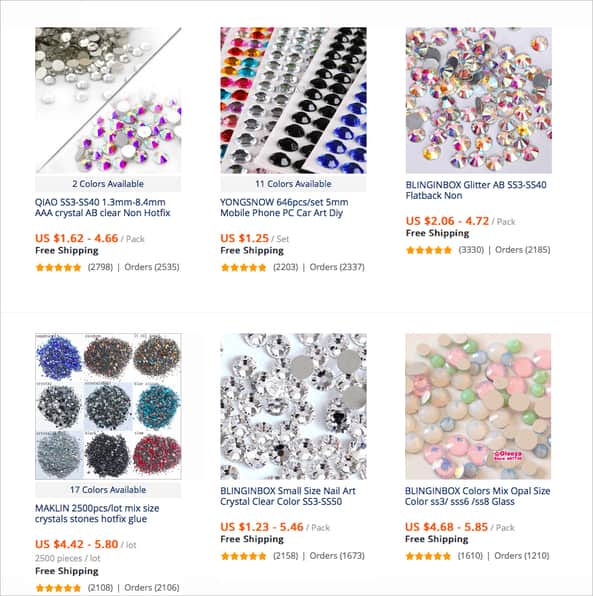Show the 2 Colors Available options
Screen dimensions: 593x596
(x=108, y=184)
